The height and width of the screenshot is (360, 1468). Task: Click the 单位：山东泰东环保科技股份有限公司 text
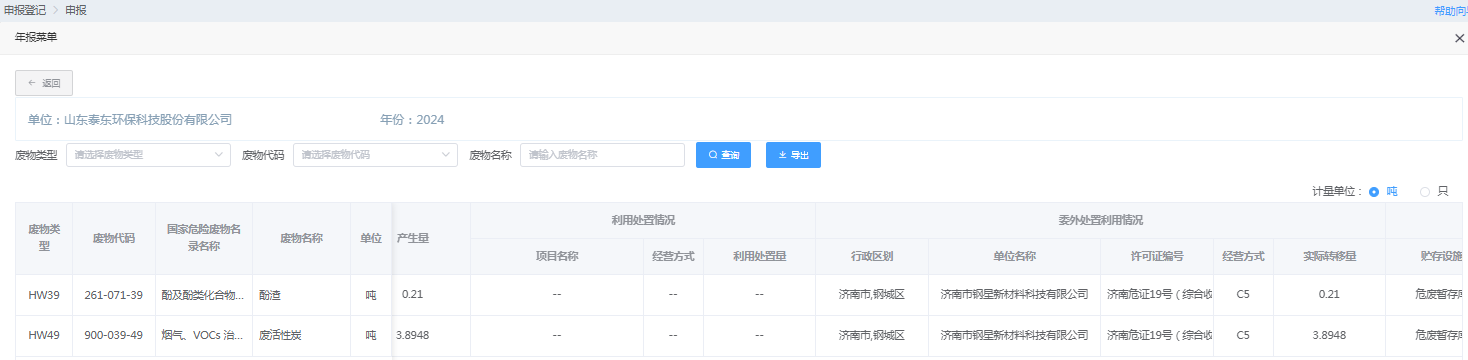(130, 119)
